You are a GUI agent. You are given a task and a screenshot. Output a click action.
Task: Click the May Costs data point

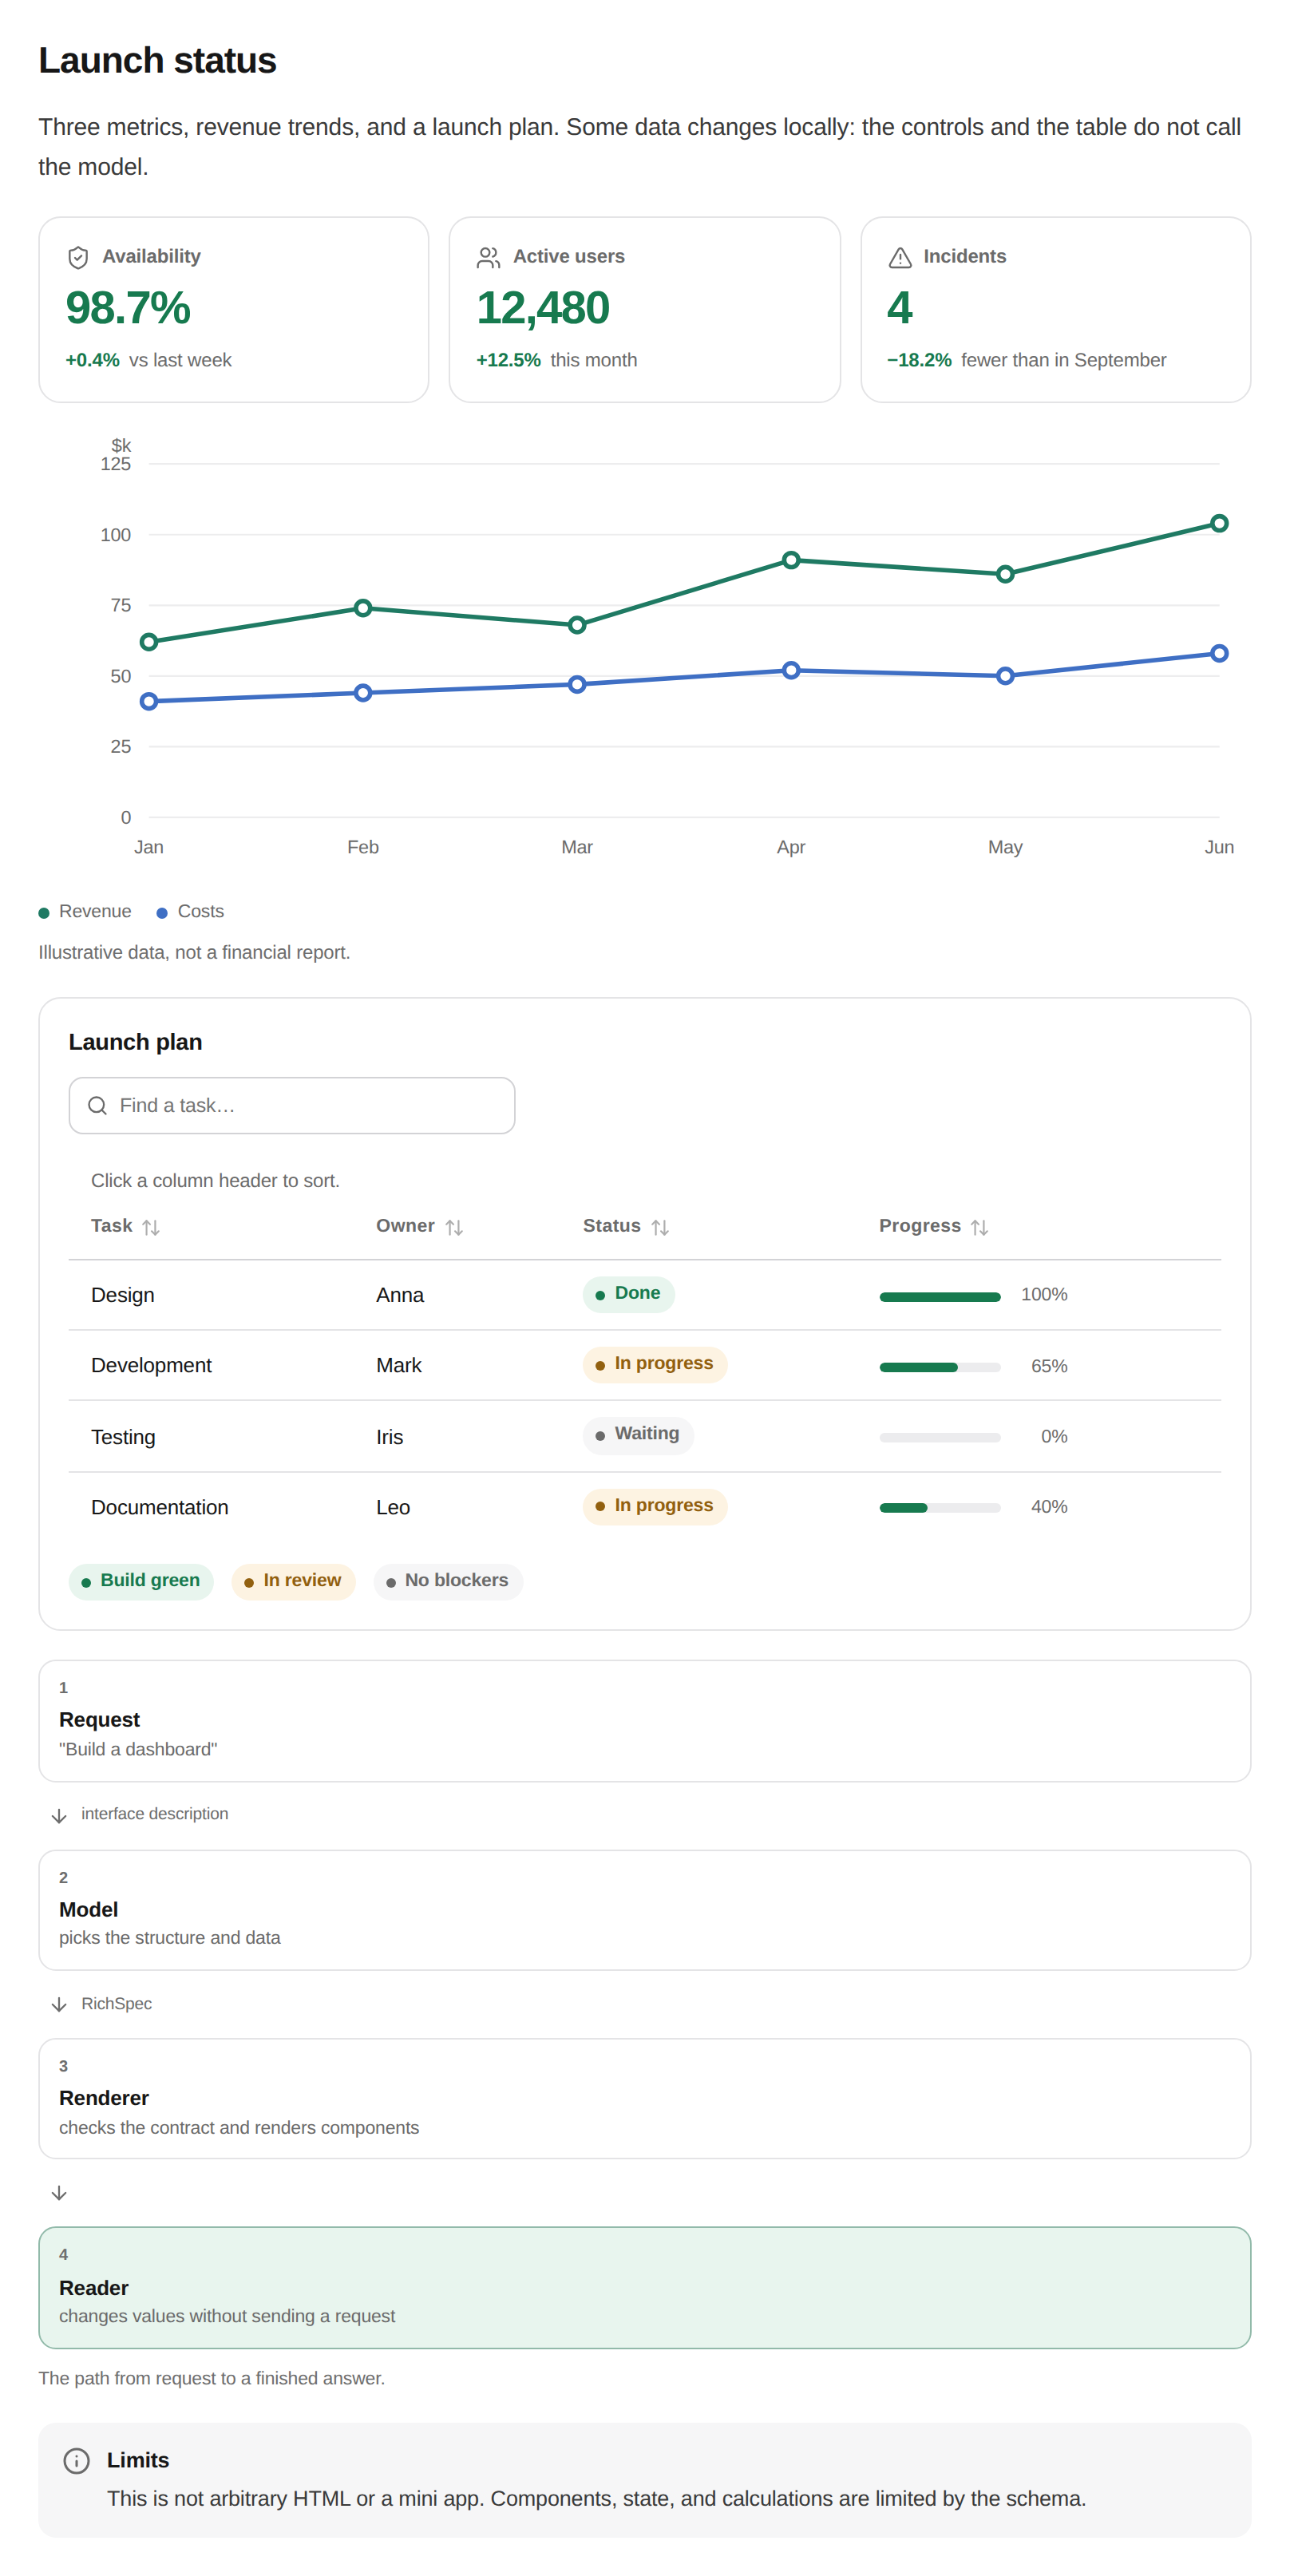pos(1005,676)
